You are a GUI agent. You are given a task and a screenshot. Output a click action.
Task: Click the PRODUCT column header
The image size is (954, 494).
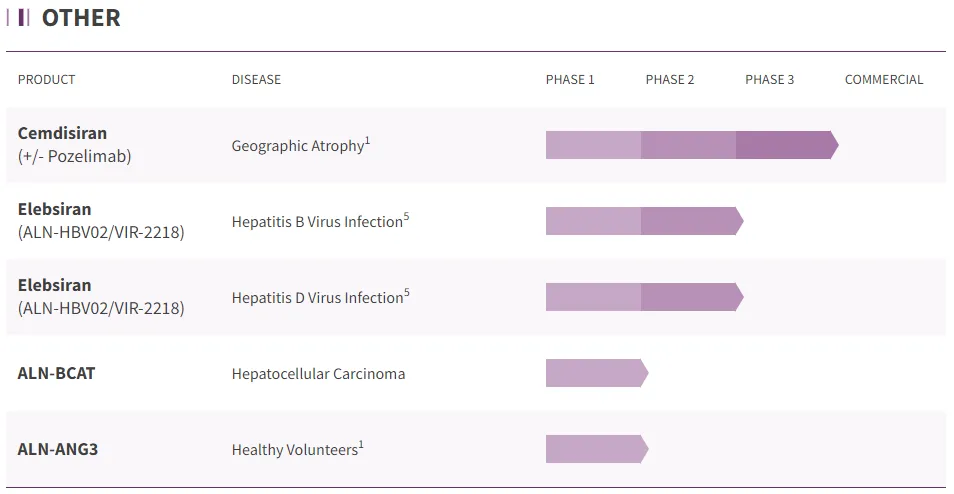tap(47, 80)
